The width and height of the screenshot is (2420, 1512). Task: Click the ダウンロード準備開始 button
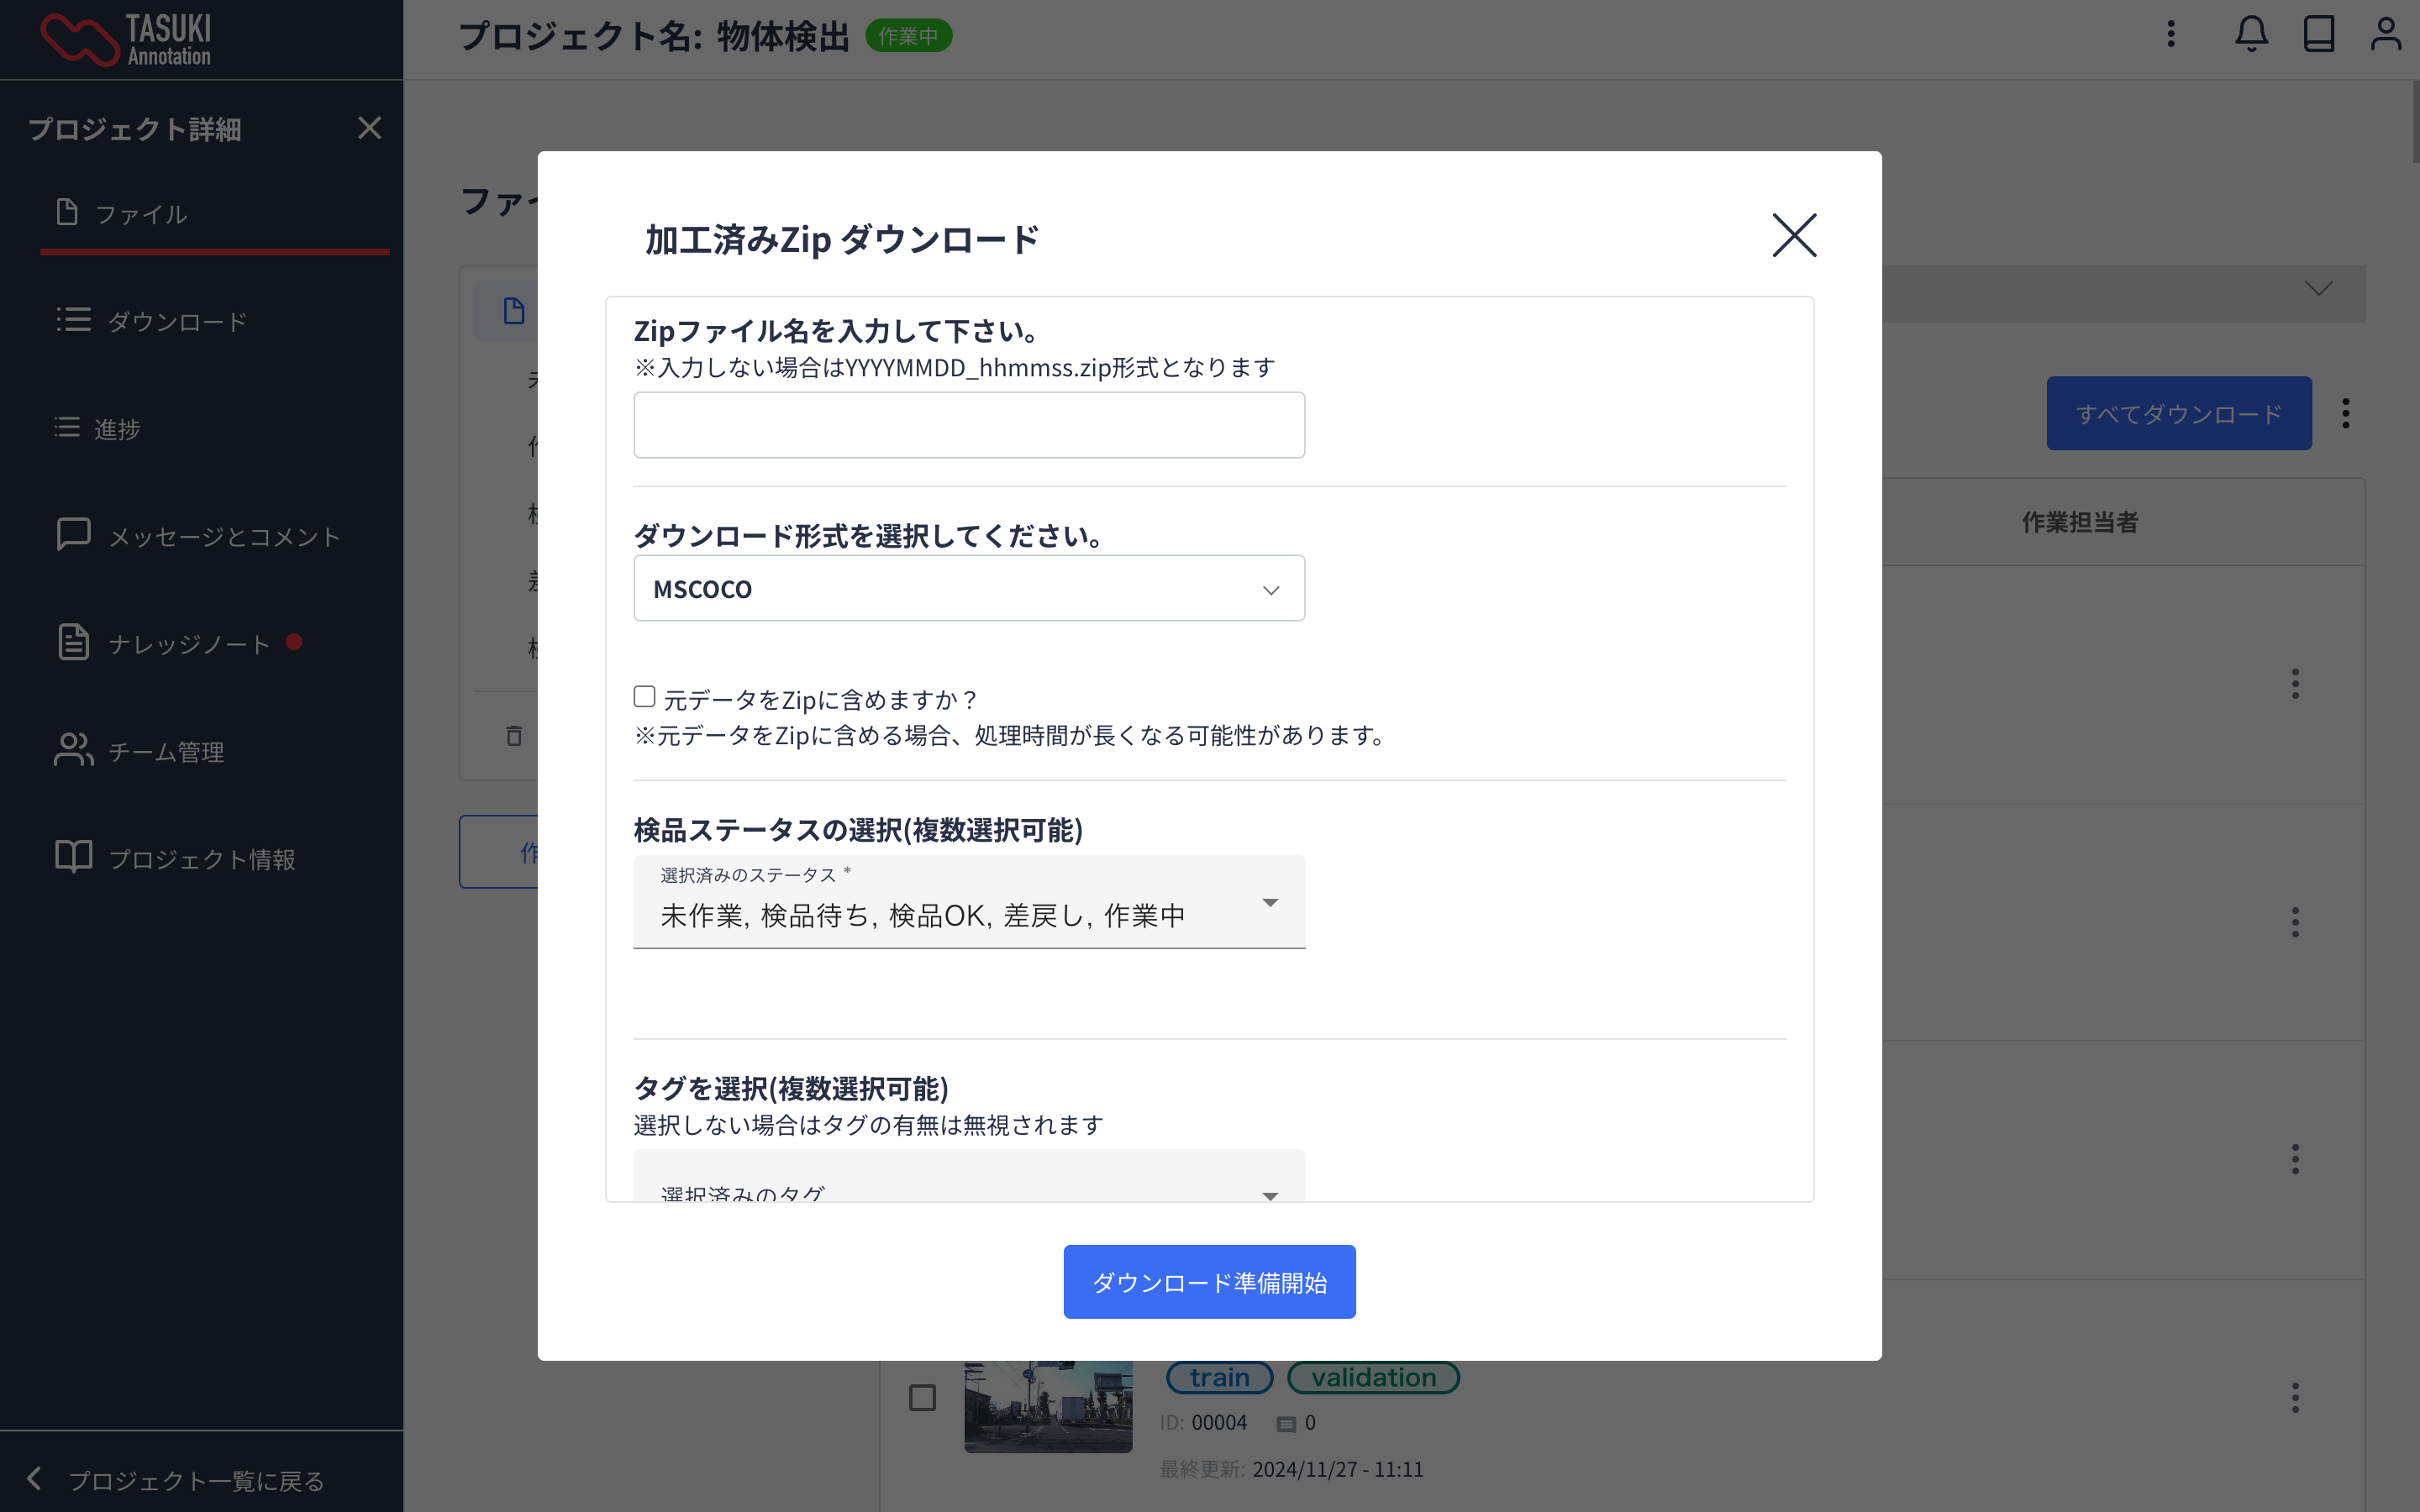1209,1282
